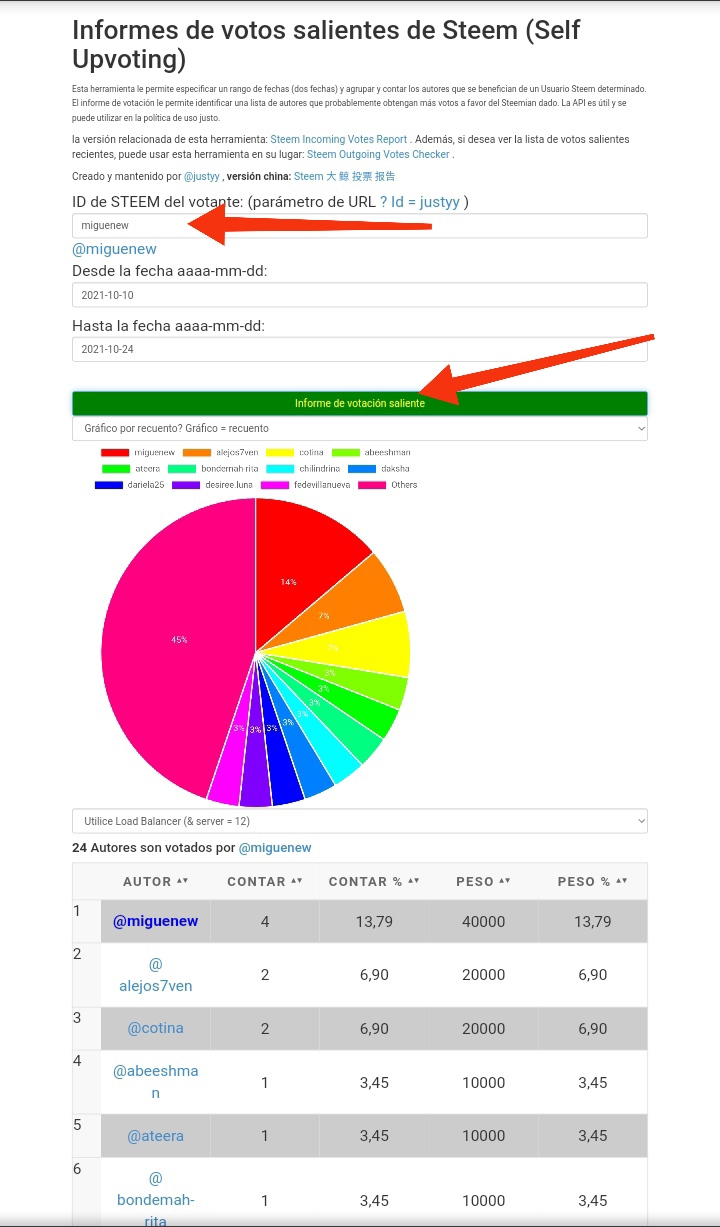This screenshot has width=720, height=1227.
Task: Edit the Hasta la fecha date field
Action: (x=360, y=349)
